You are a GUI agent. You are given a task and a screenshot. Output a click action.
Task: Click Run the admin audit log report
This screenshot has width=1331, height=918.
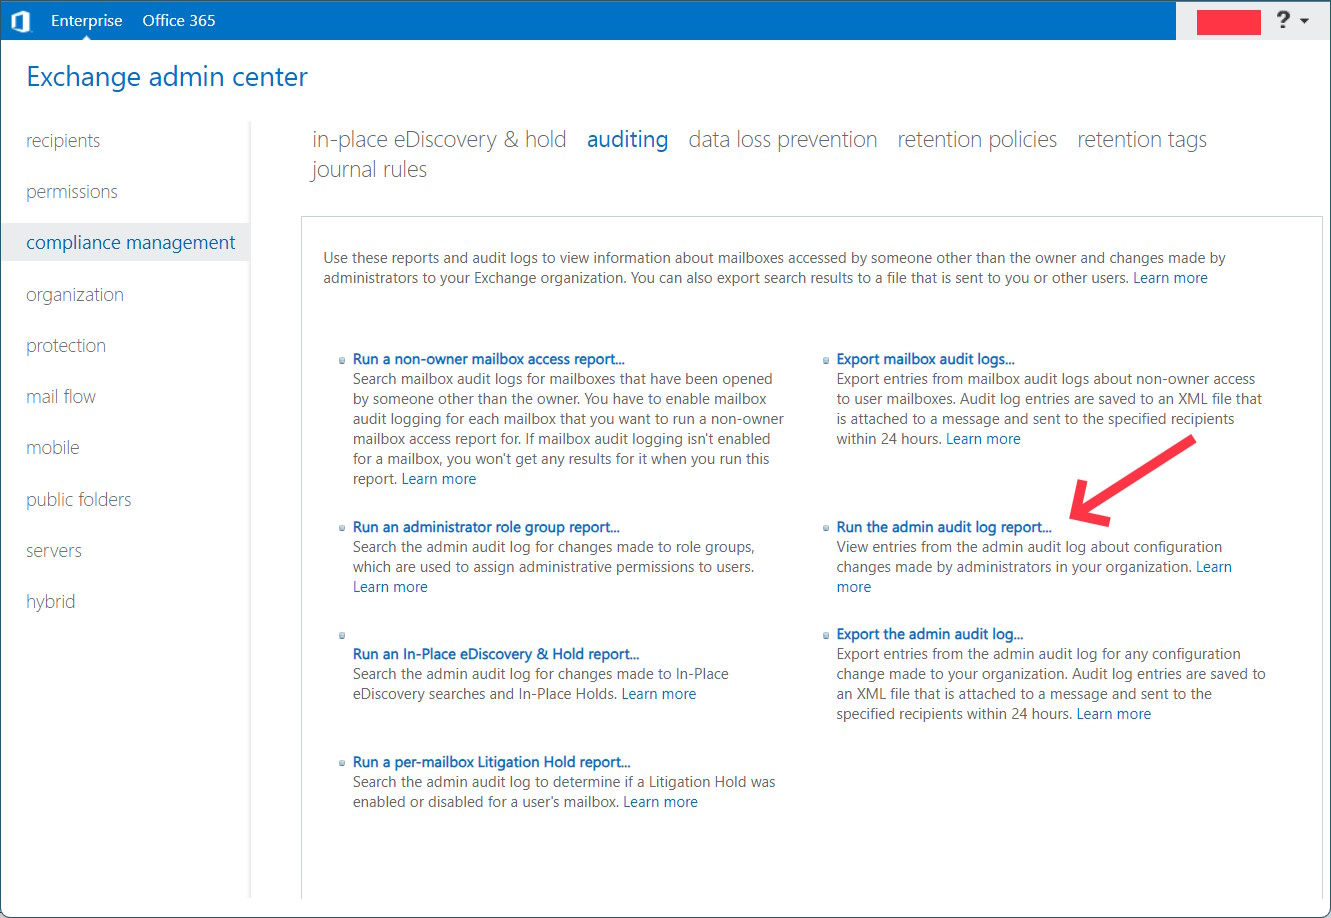point(944,527)
